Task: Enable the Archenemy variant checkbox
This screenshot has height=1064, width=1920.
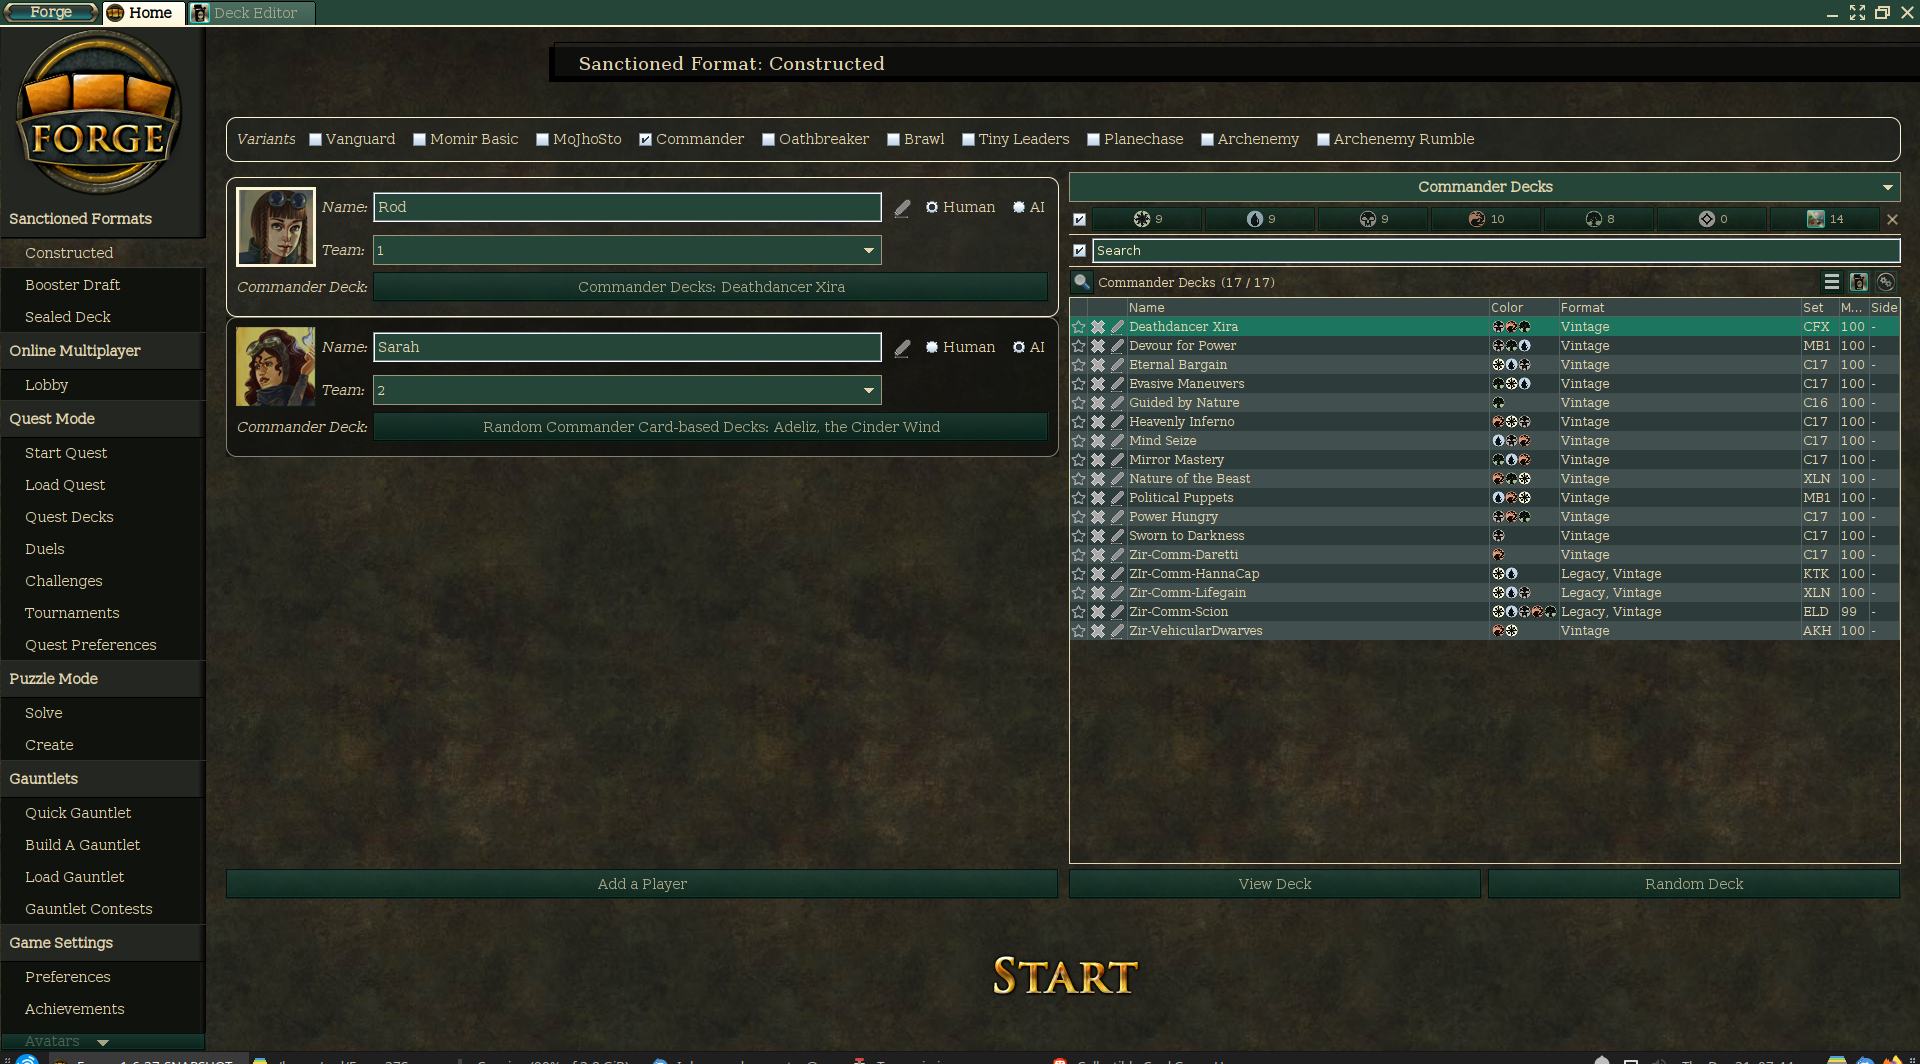Action: click(x=1208, y=140)
